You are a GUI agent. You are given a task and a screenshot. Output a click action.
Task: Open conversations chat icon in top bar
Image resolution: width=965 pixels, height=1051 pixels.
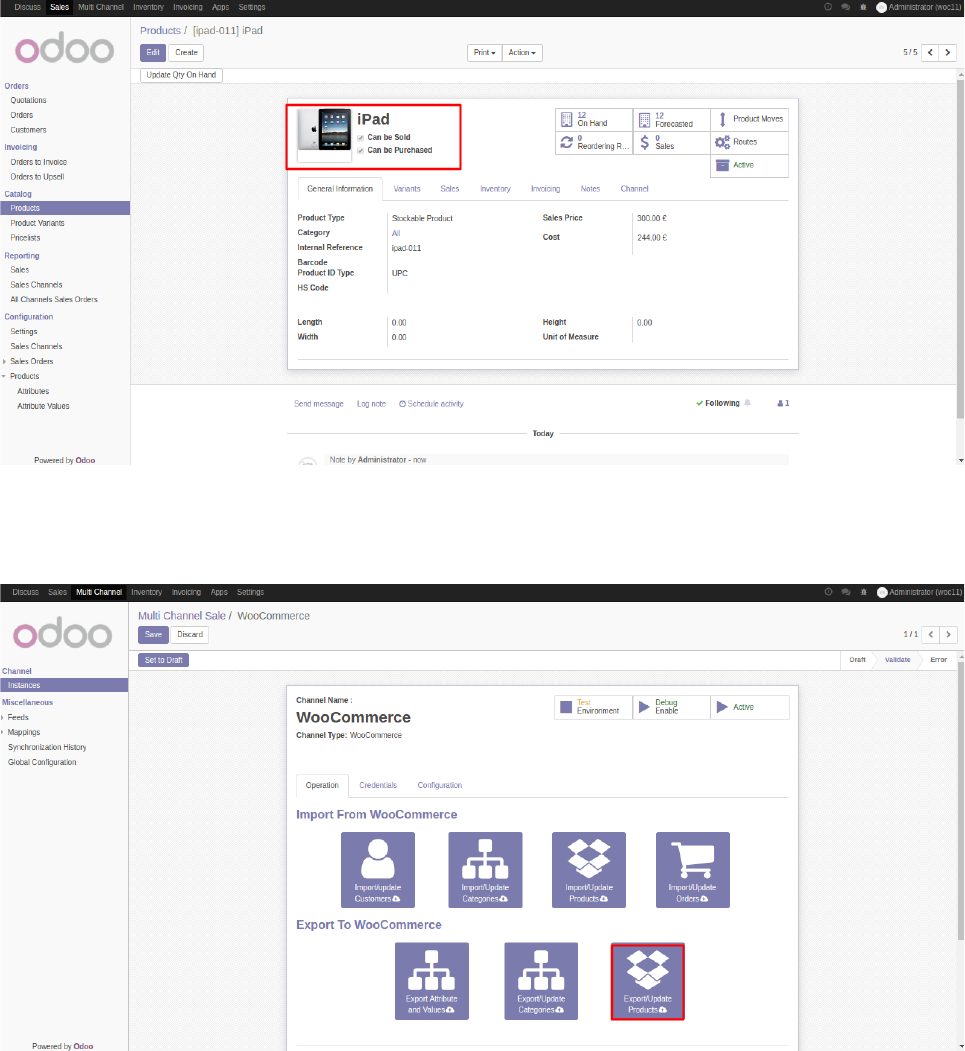(846, 7)
